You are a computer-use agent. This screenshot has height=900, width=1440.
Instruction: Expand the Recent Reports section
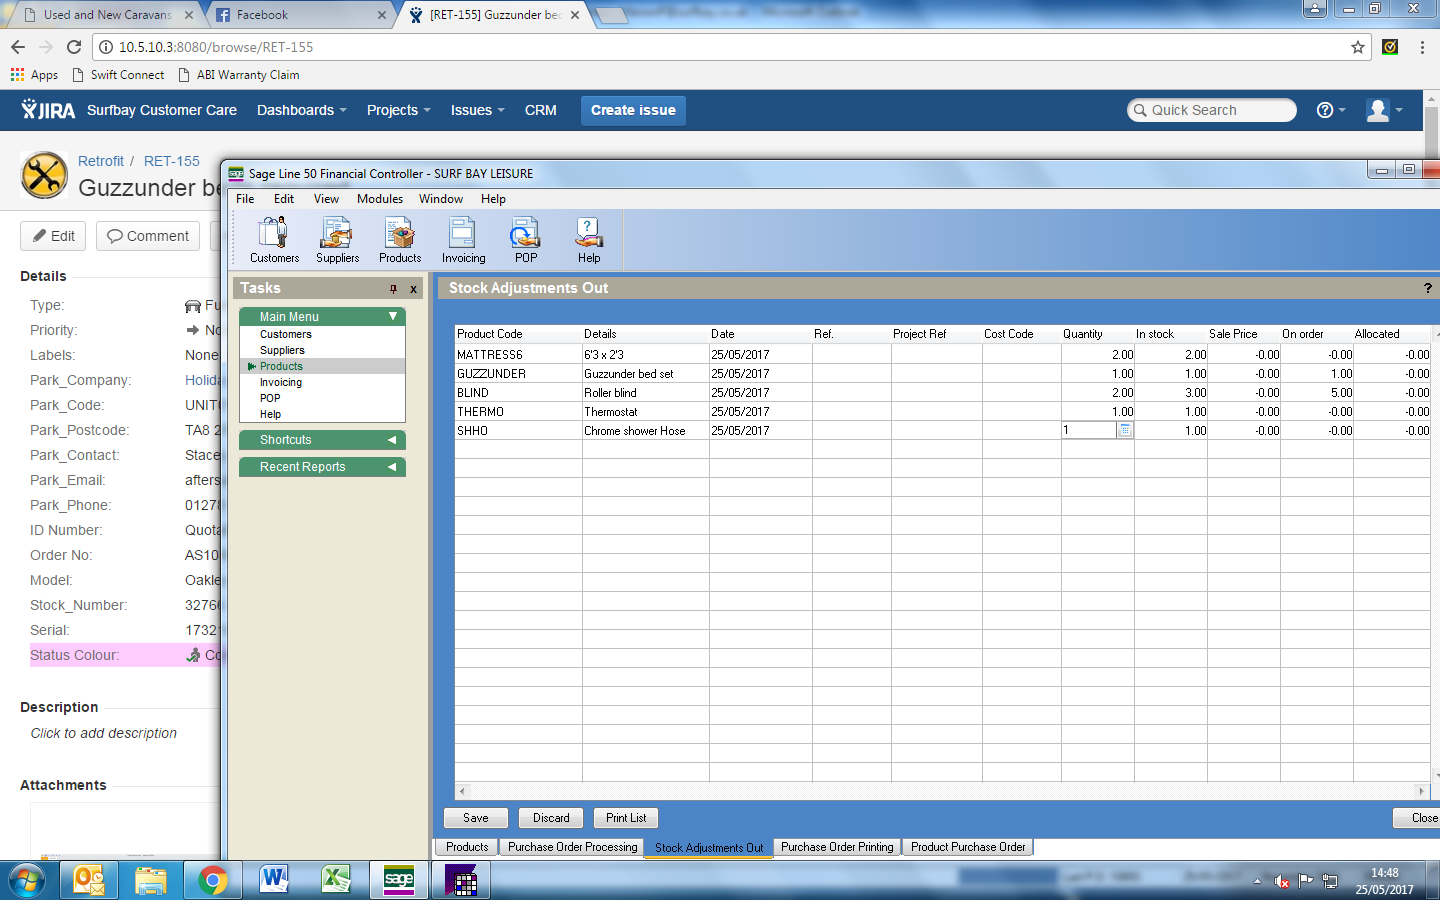pyautogui.click(x=392, y=467)
